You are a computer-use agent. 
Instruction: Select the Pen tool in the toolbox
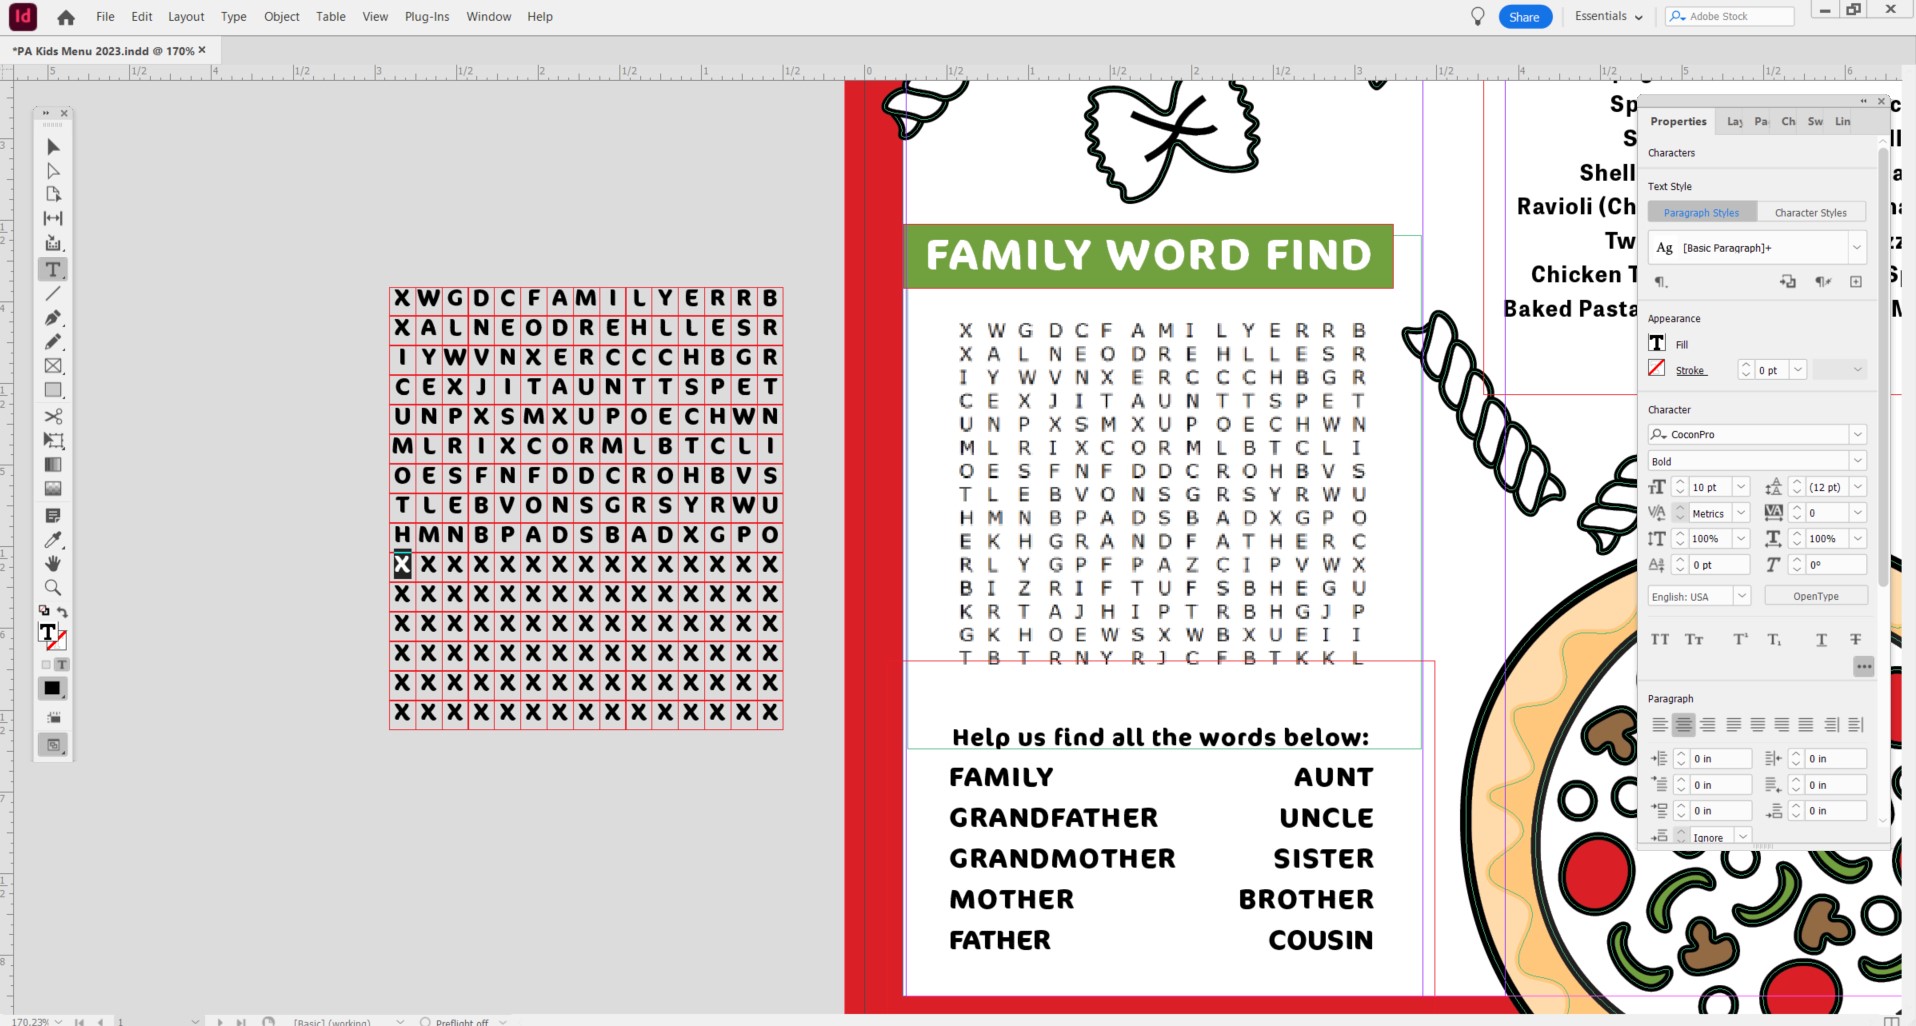pos(53,318)
